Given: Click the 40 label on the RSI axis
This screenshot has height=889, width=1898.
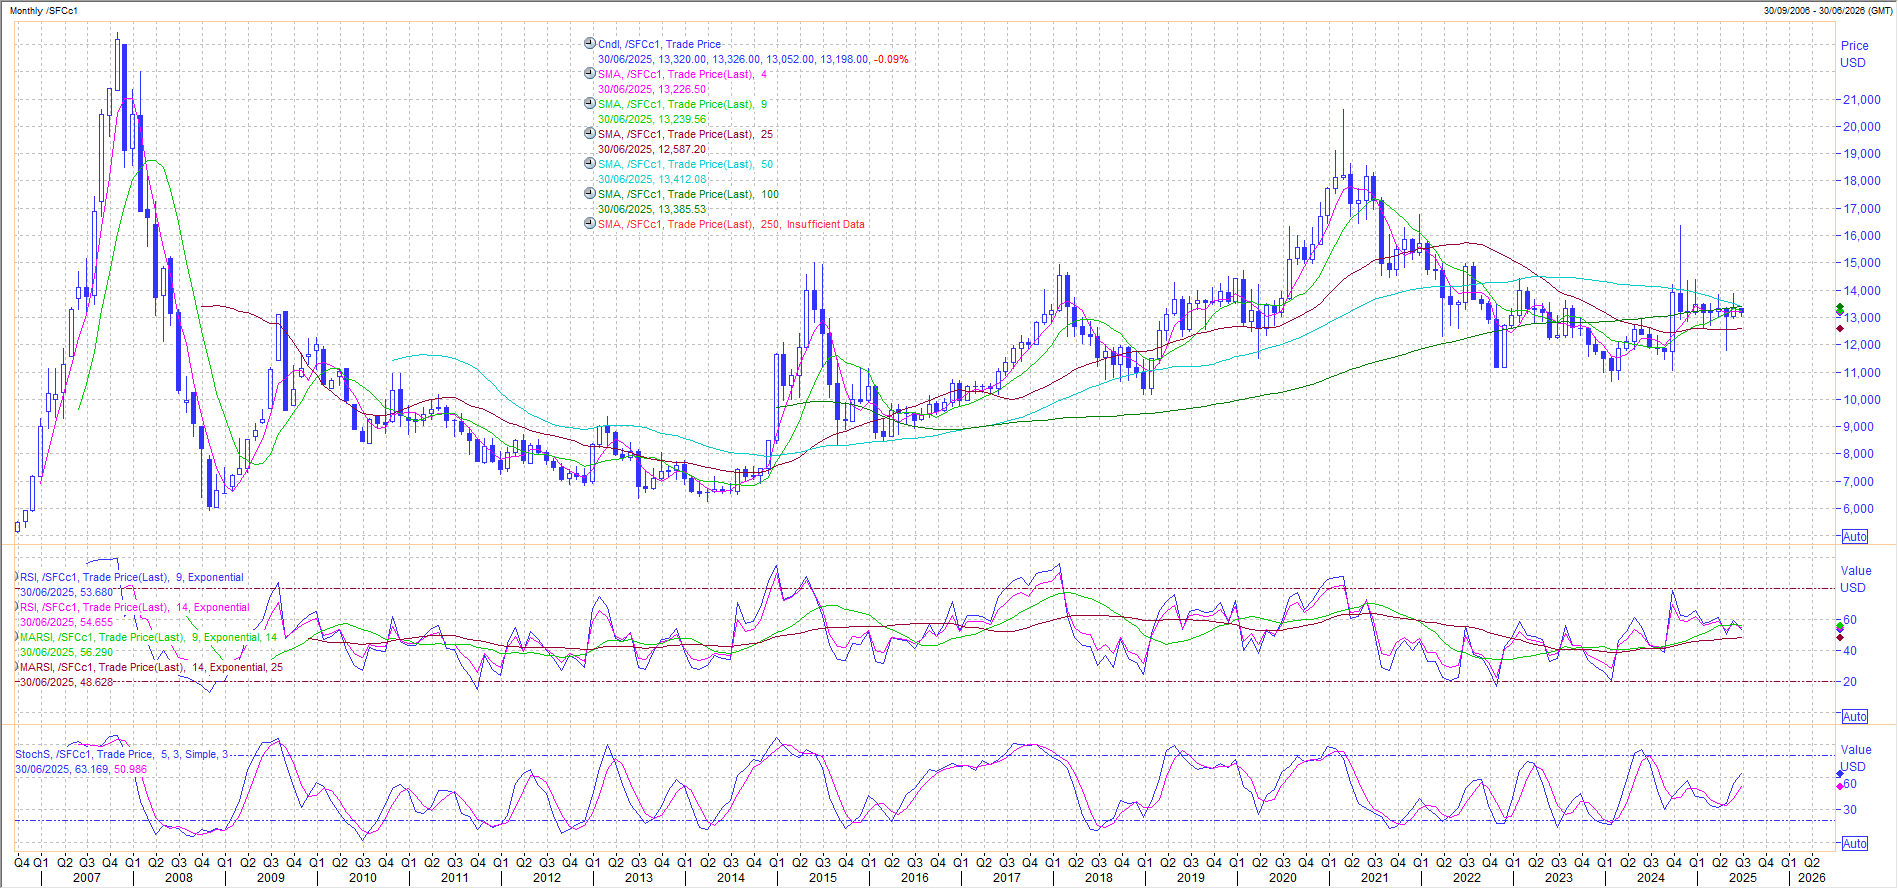Looking at the screenshot, I should (1850, 650).
